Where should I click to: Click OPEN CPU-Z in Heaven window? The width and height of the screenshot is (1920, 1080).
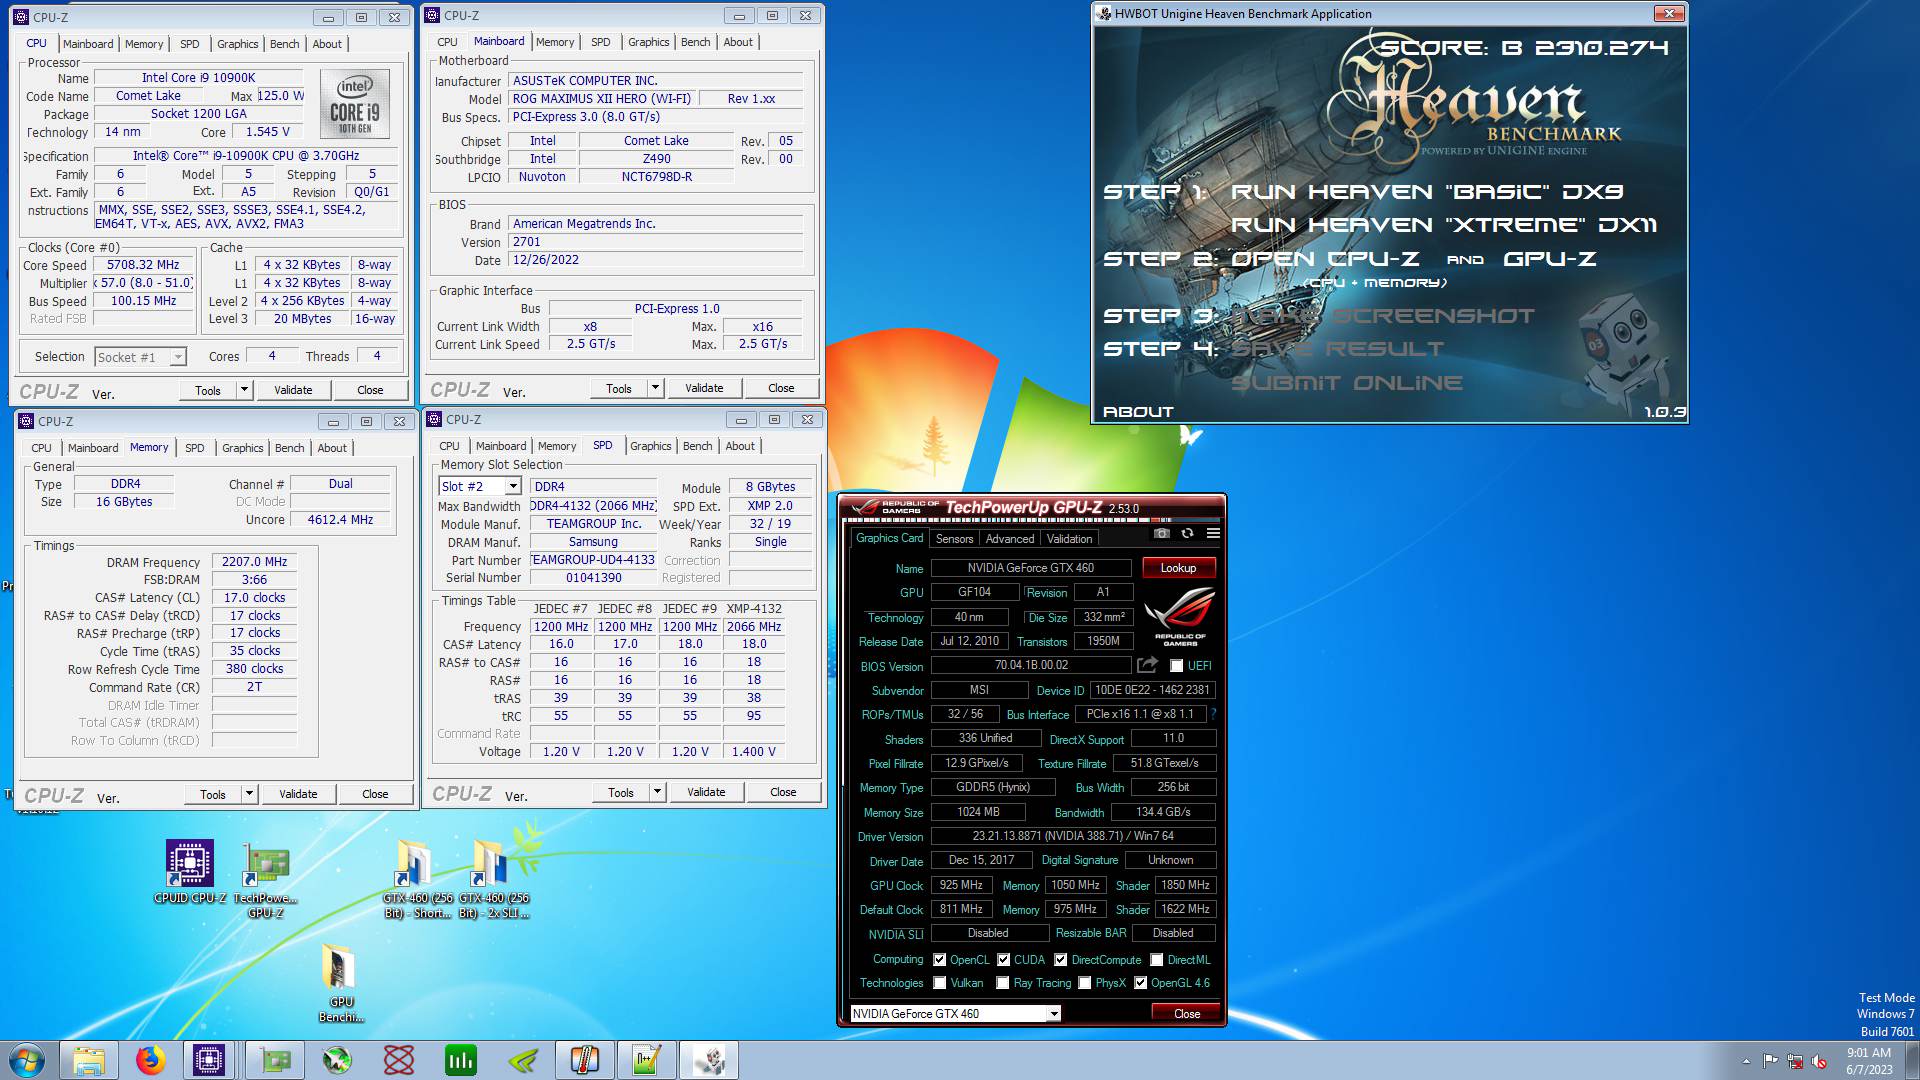(1324, 259)
